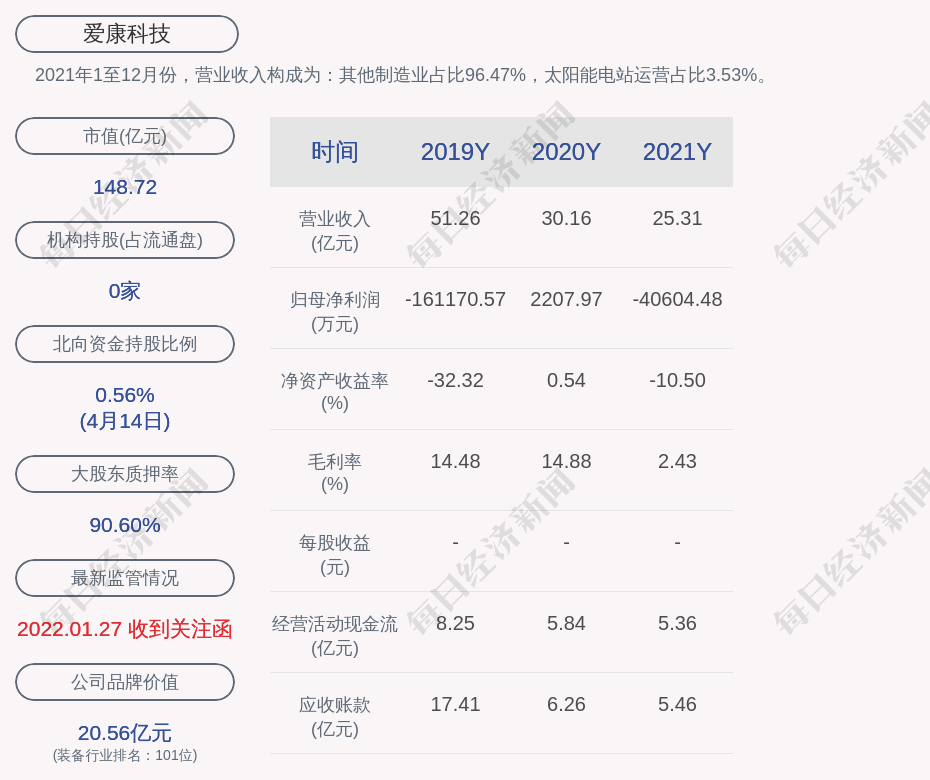Viewport: 930px width, 780px height.
Task: Select the 2020Y column header
Action: coord(566,152)
